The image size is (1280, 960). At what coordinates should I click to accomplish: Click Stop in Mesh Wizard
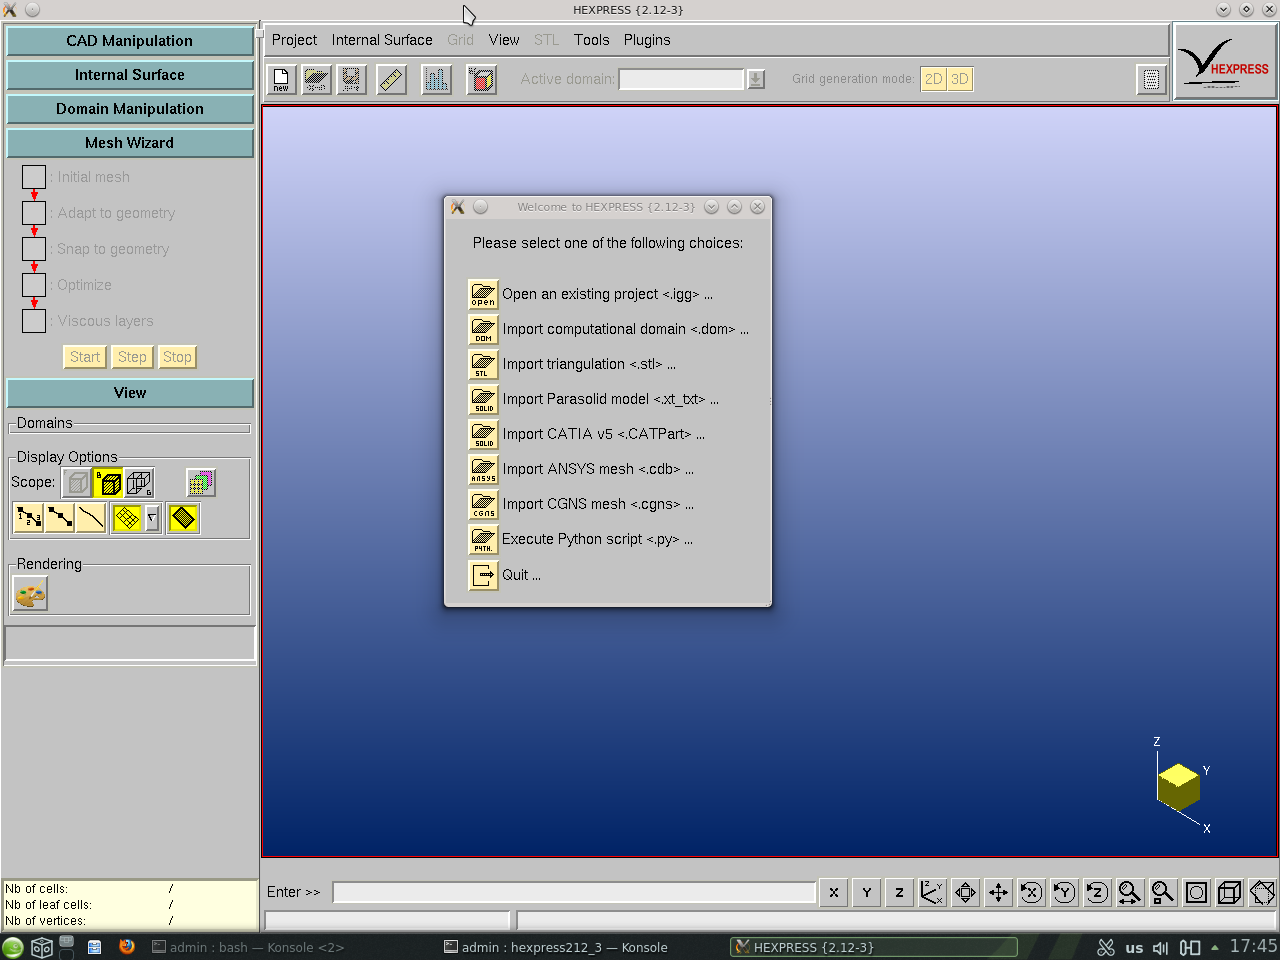point(177,357)
